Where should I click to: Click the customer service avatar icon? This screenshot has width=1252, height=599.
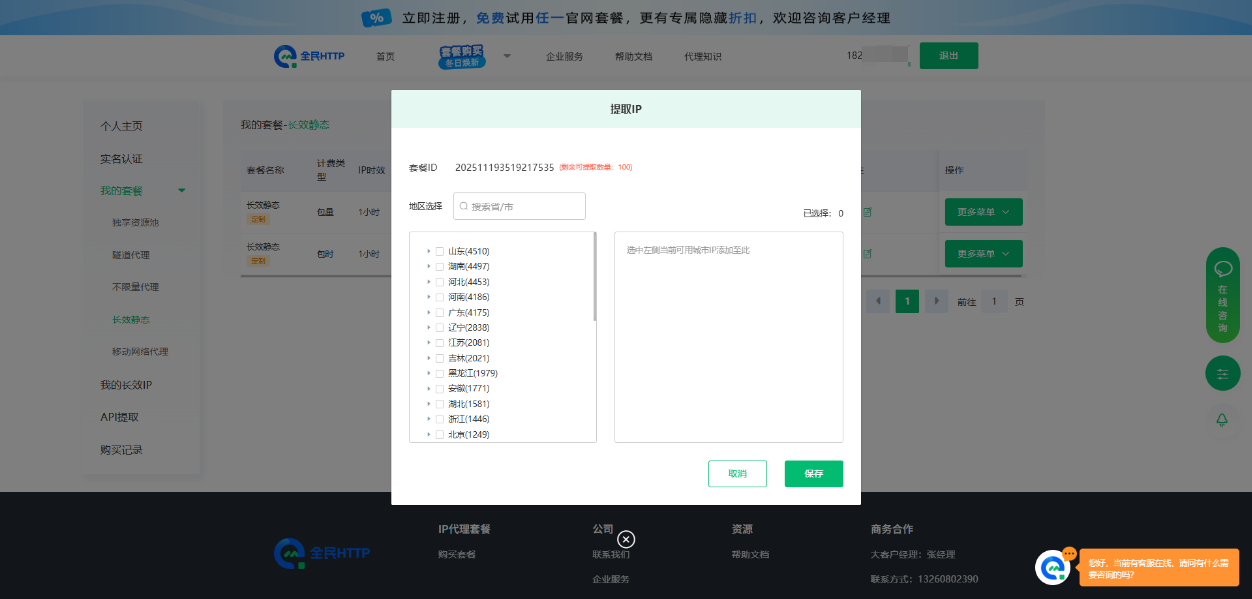(x=1052, y=567)
